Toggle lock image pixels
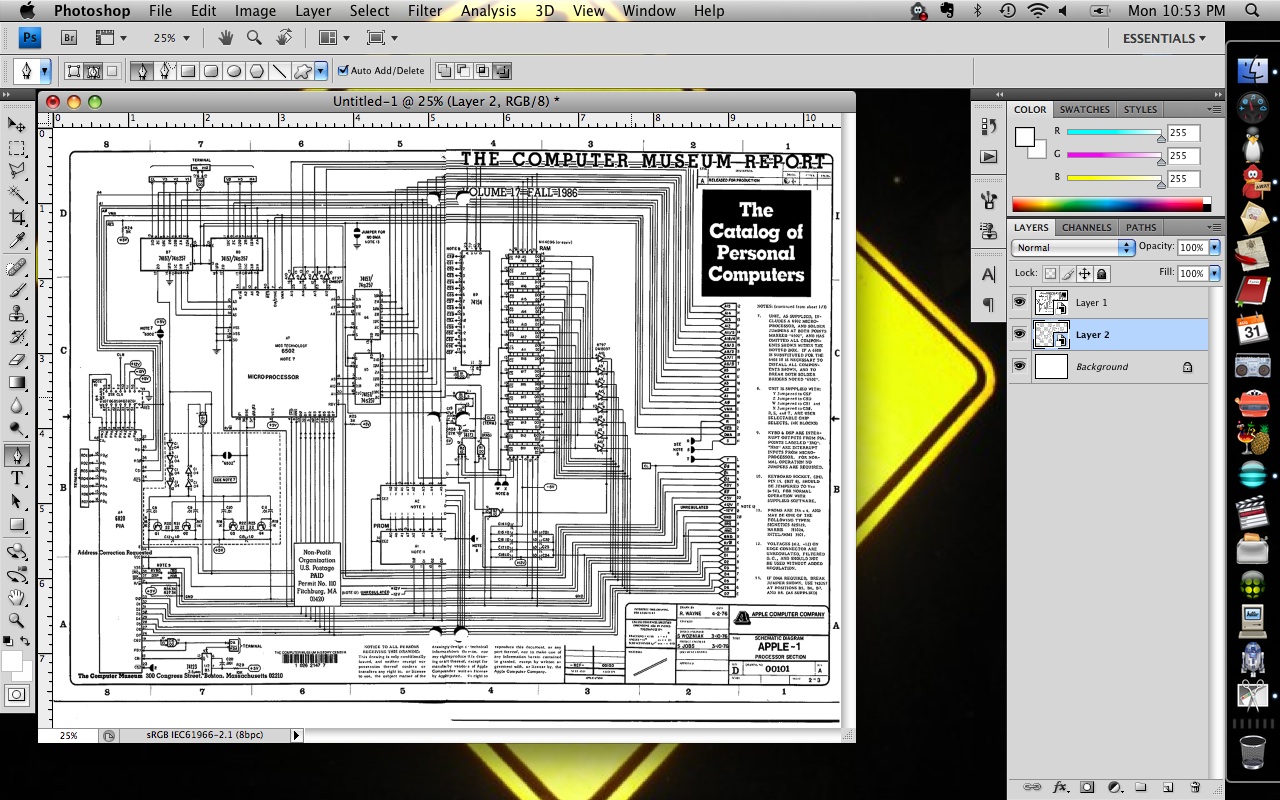This screenshot has width=1280, height=800. (x=1067, y=273)
